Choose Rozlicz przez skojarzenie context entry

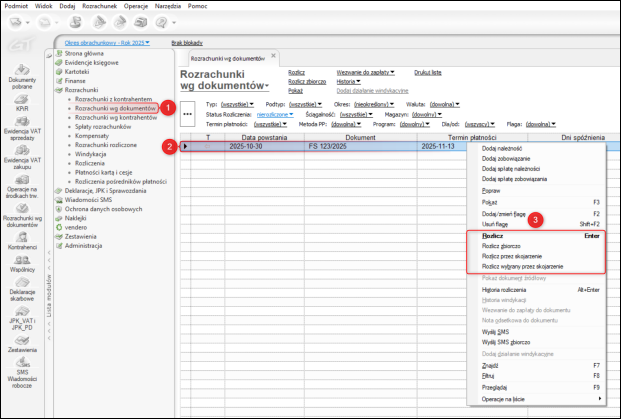point(536,257)
